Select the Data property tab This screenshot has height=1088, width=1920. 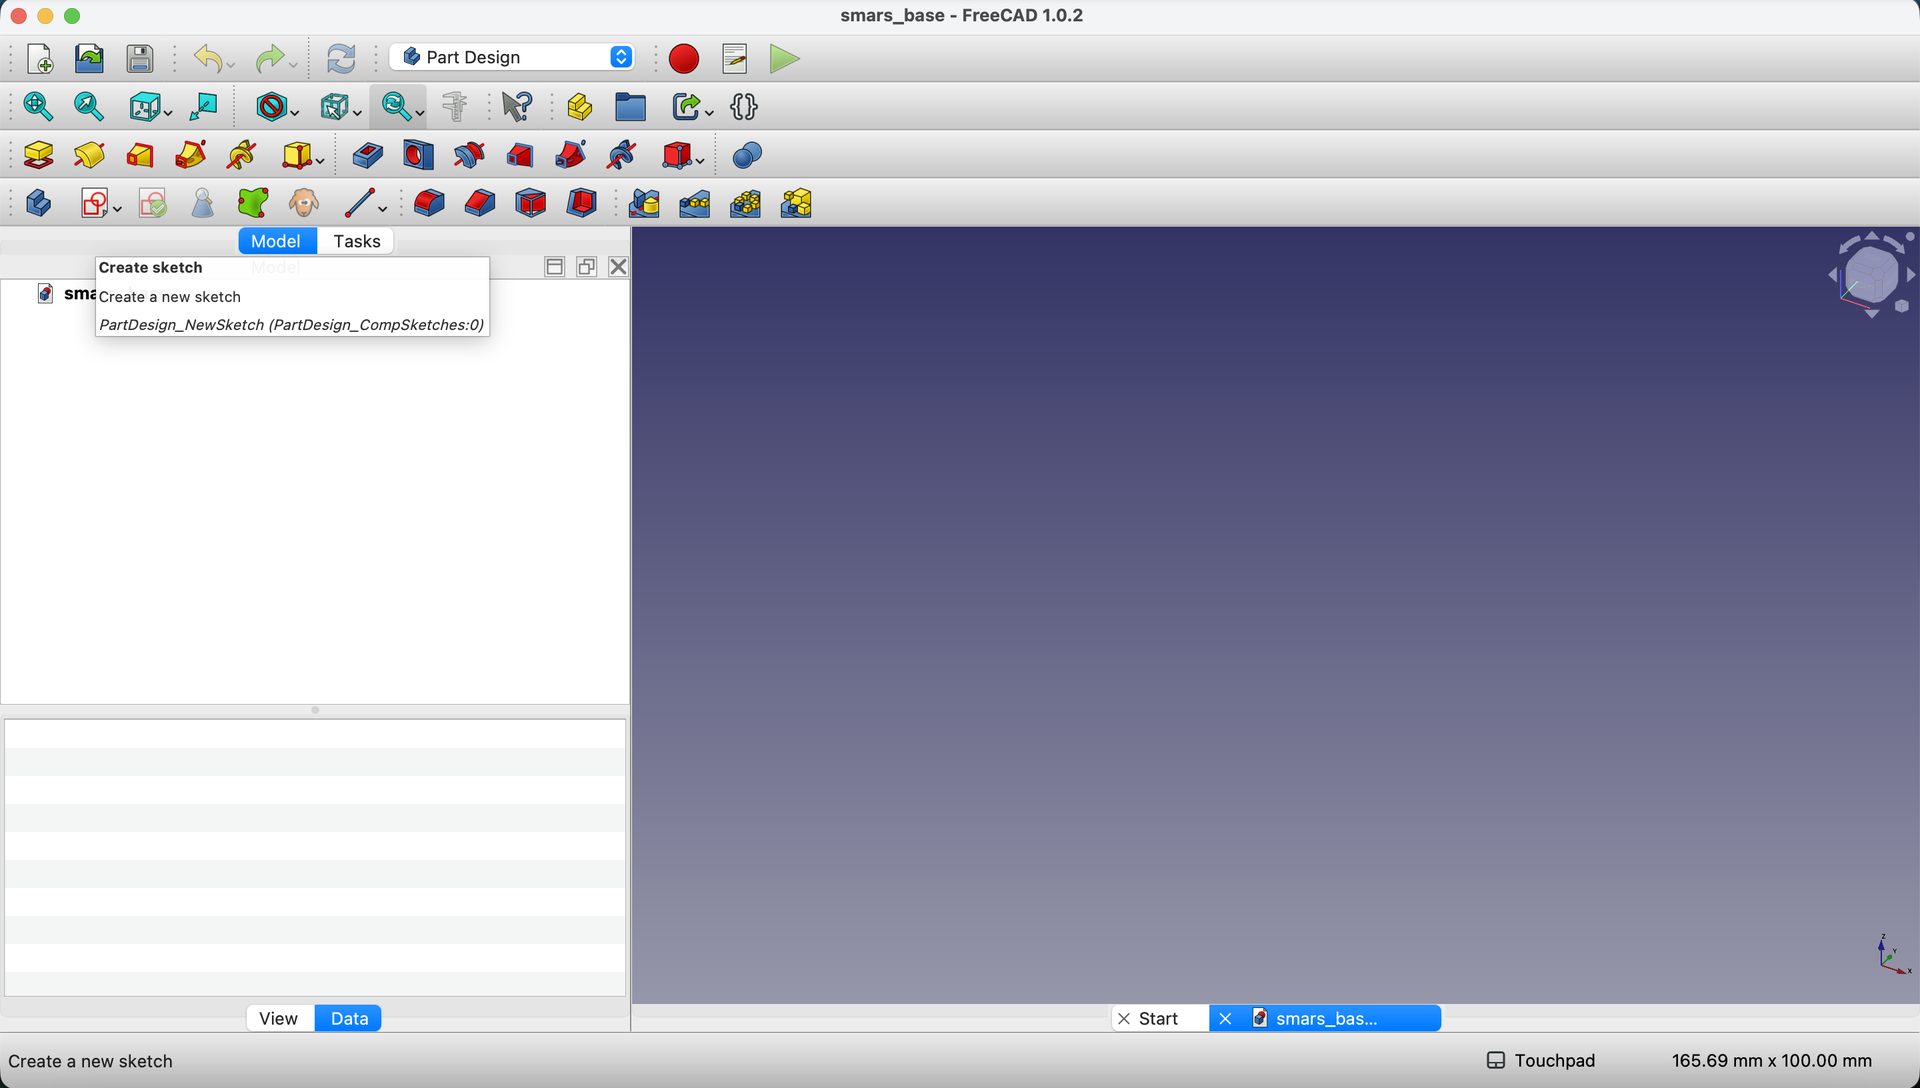tap(349, 1018)
